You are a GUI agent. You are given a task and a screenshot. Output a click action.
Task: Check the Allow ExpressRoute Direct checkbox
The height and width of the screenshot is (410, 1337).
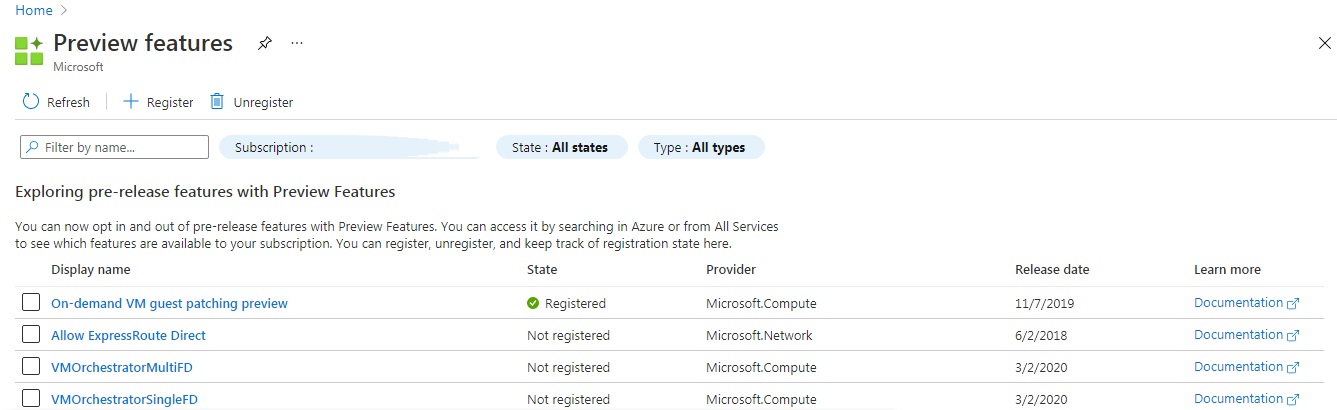[31, 335]
